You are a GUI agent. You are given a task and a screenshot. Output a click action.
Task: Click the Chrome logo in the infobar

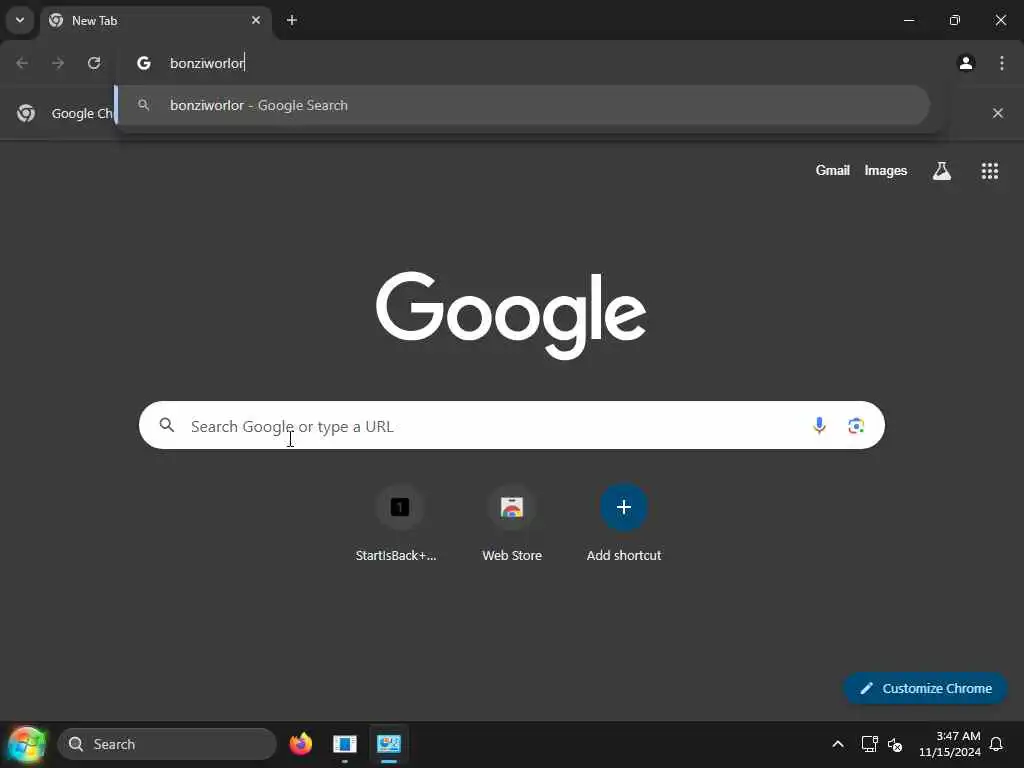point(26,113)
